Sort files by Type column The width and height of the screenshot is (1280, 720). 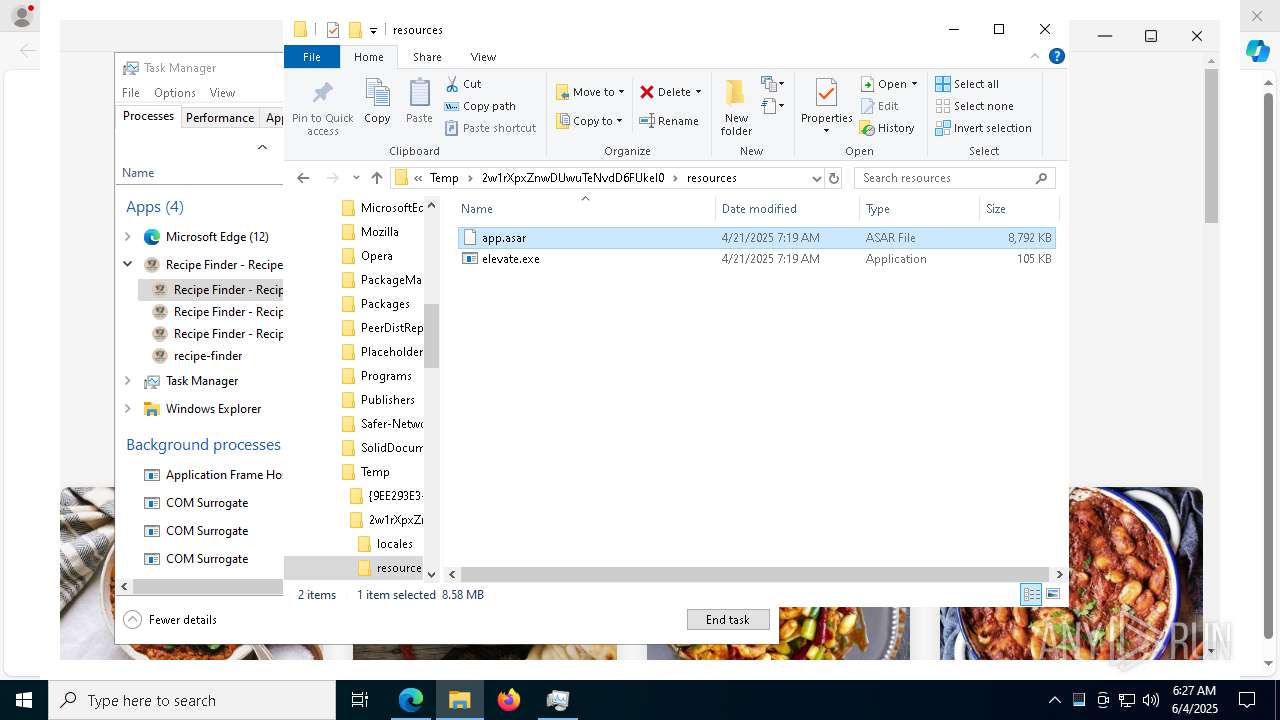pos(919,209)
